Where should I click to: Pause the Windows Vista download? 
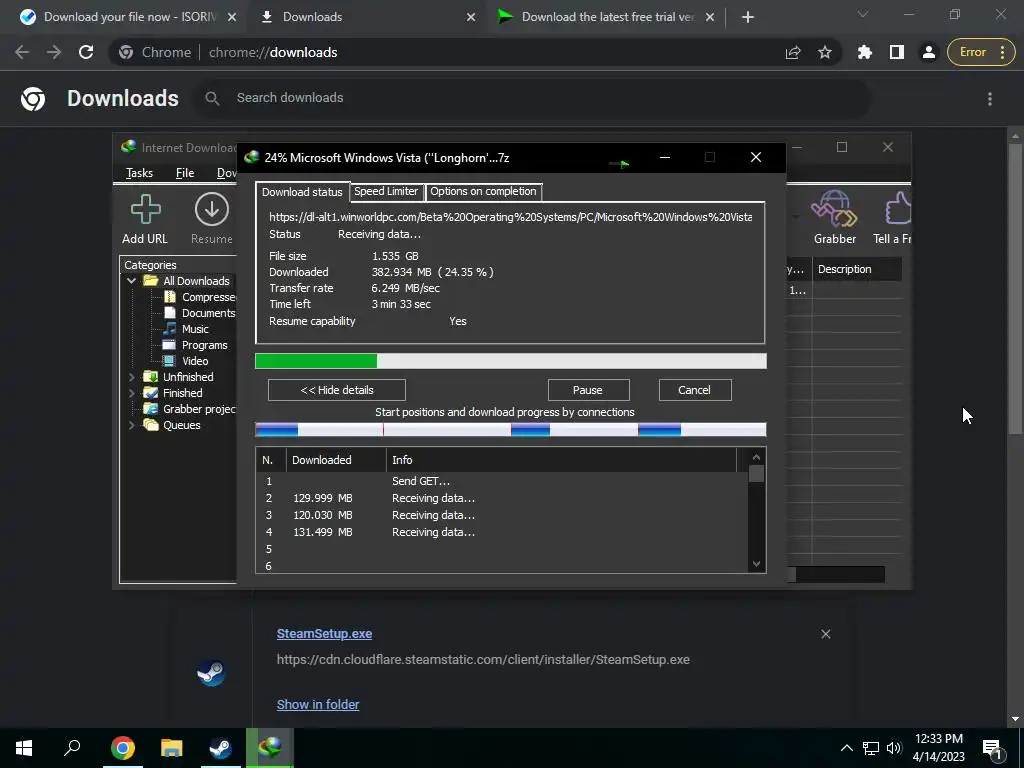(588, 390)
